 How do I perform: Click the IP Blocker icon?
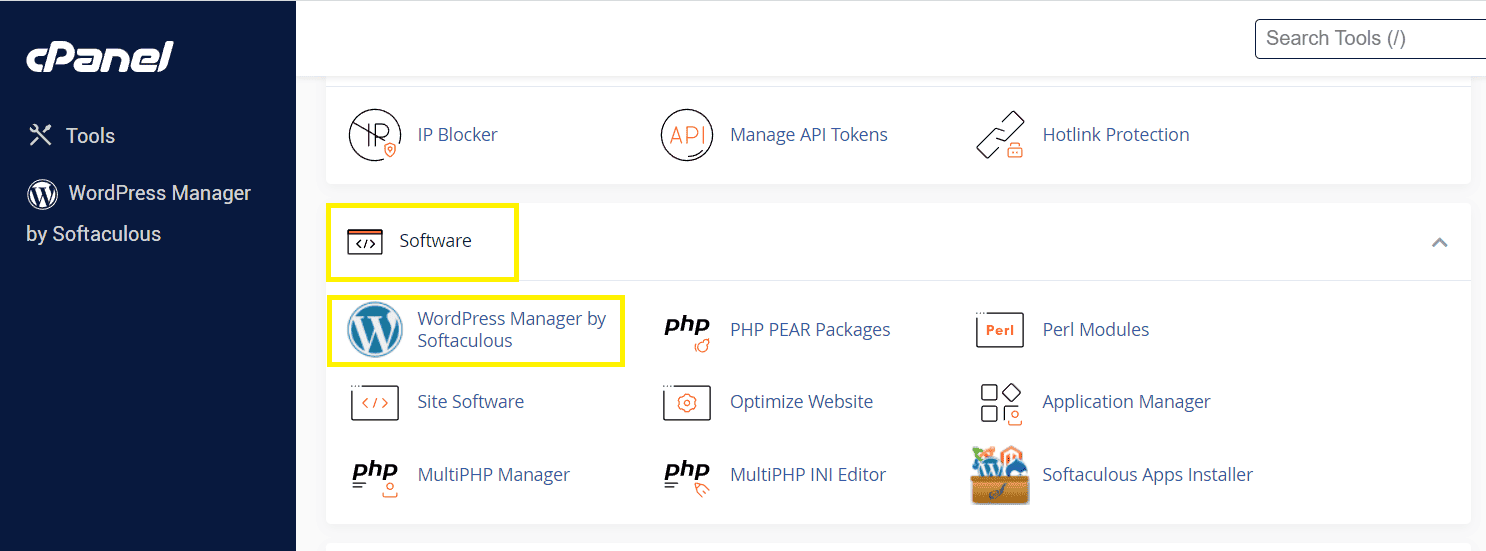pyautogui.click(x=374, y=135)
